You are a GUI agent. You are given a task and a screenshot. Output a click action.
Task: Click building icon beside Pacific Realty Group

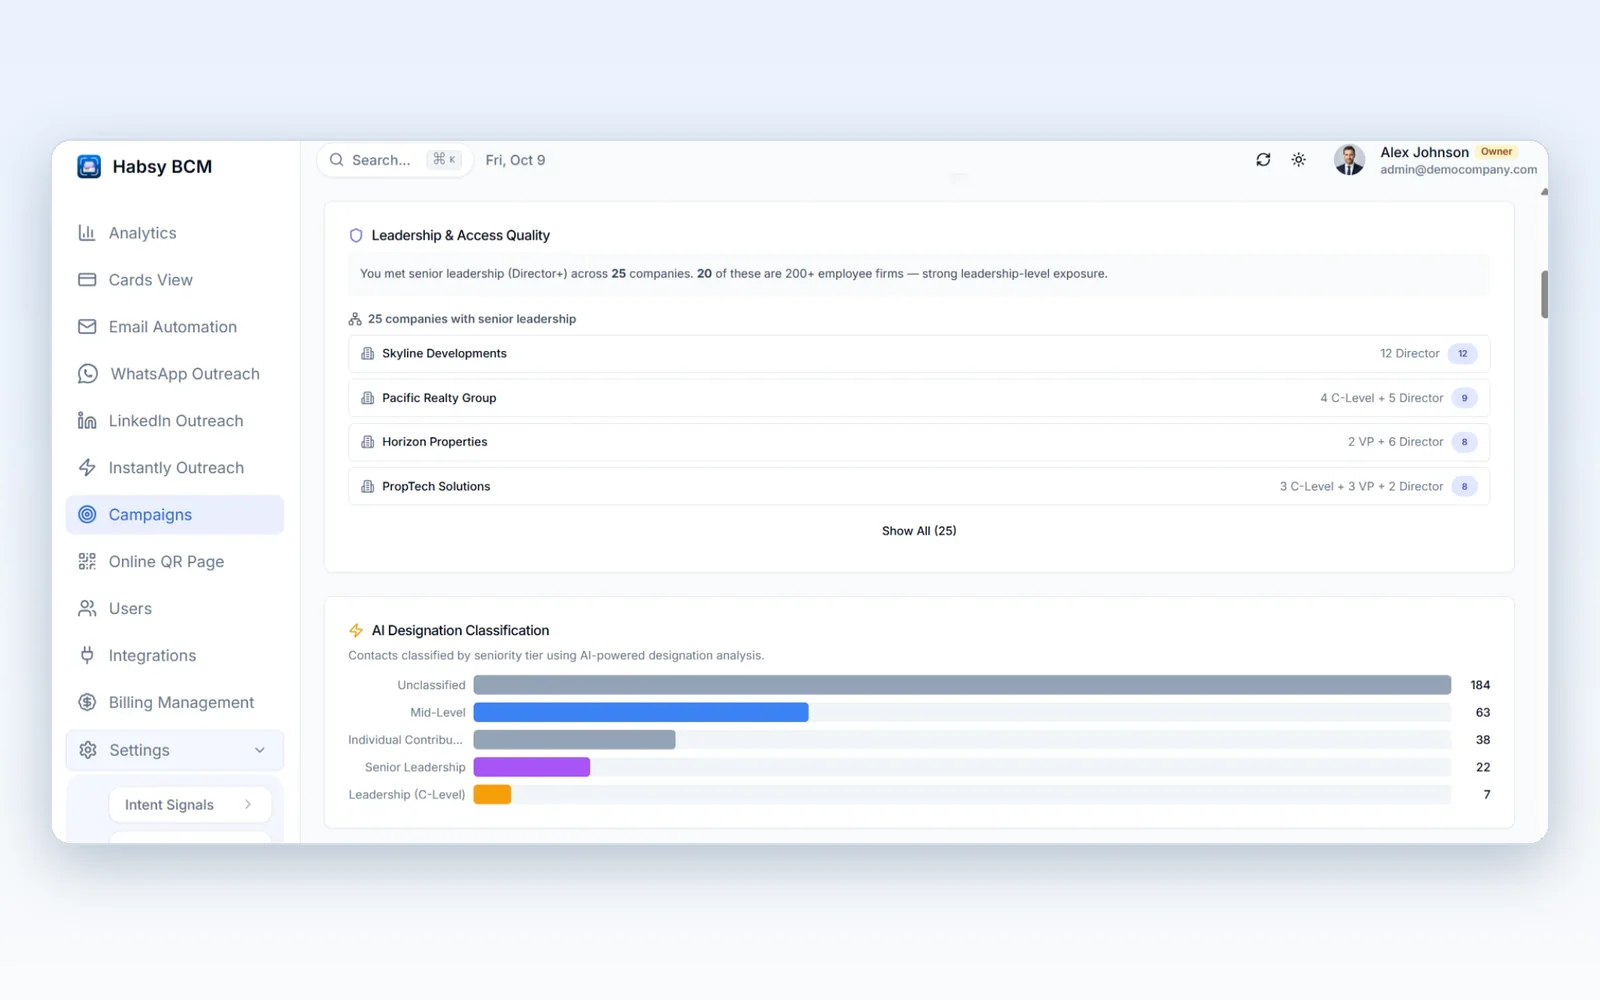tap(368, 398)
